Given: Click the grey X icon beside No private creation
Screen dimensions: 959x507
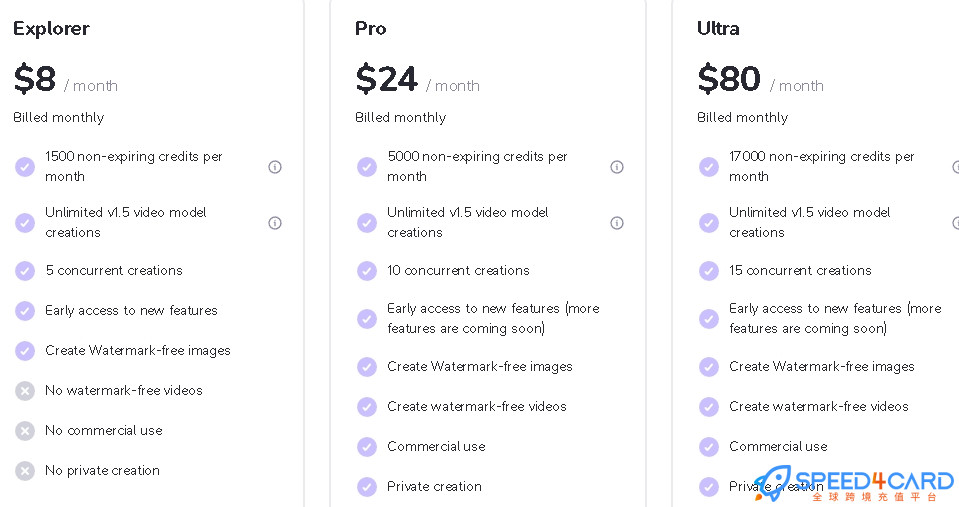Looking at the screenshot, I should [25, 471].
